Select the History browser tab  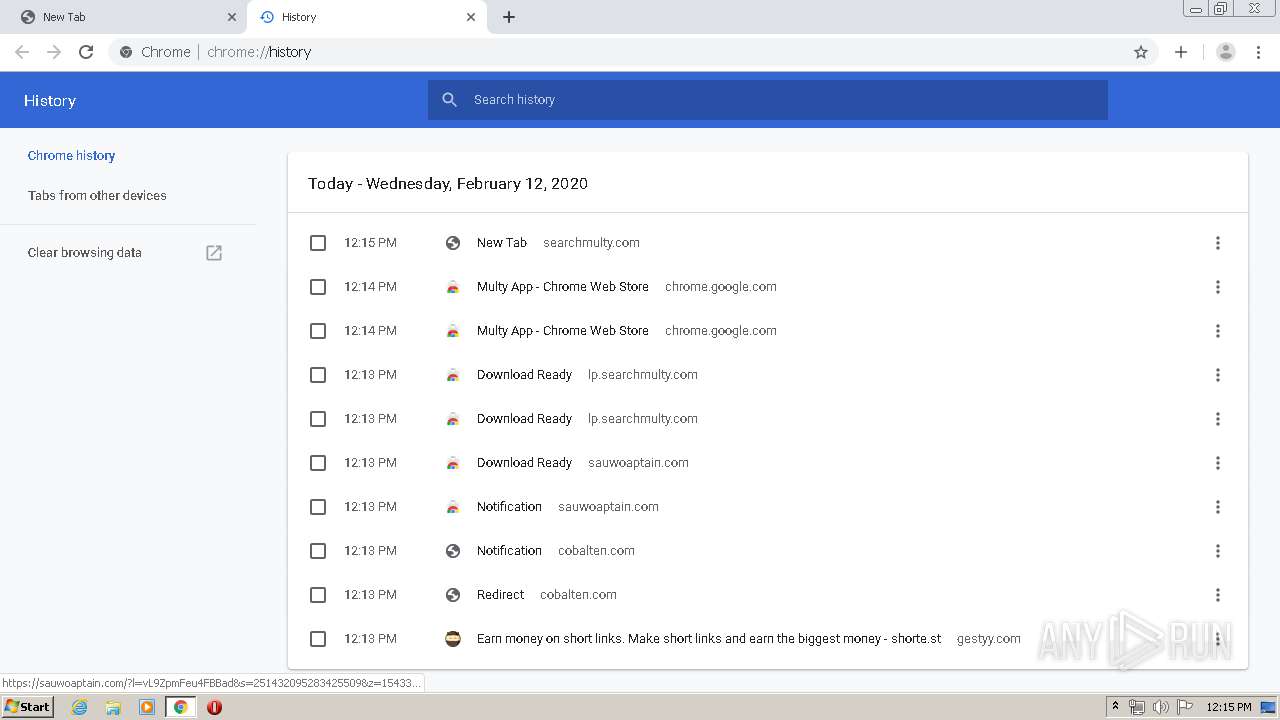pyautogui.click(x=366, y=17)
